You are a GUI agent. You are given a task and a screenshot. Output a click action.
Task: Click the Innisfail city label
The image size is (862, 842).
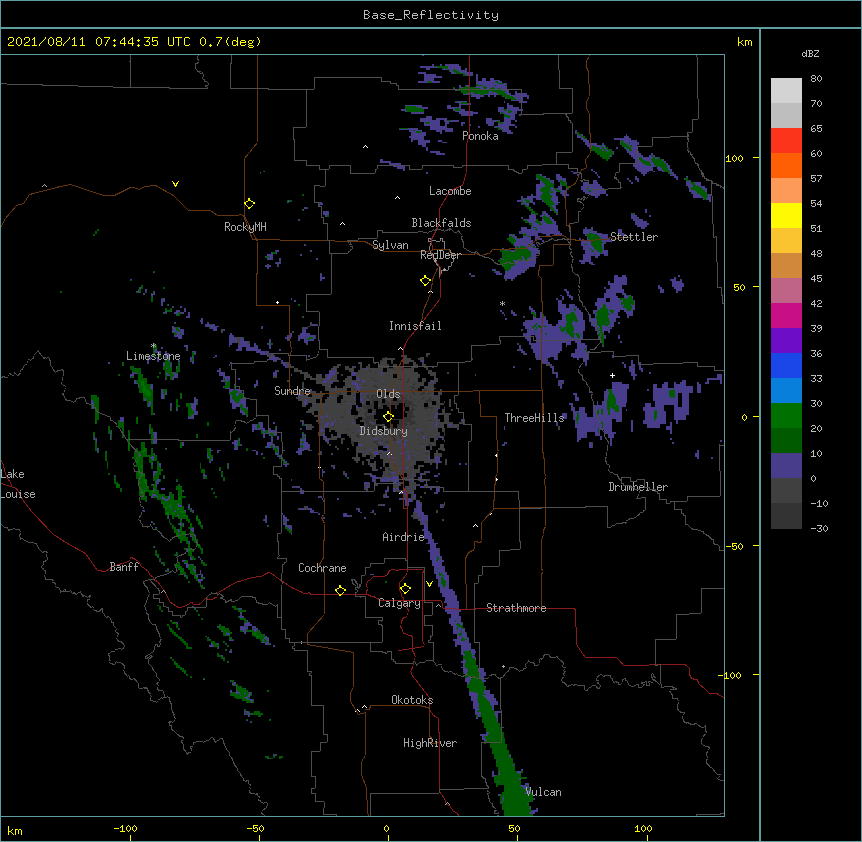click(x=415, y=326)
